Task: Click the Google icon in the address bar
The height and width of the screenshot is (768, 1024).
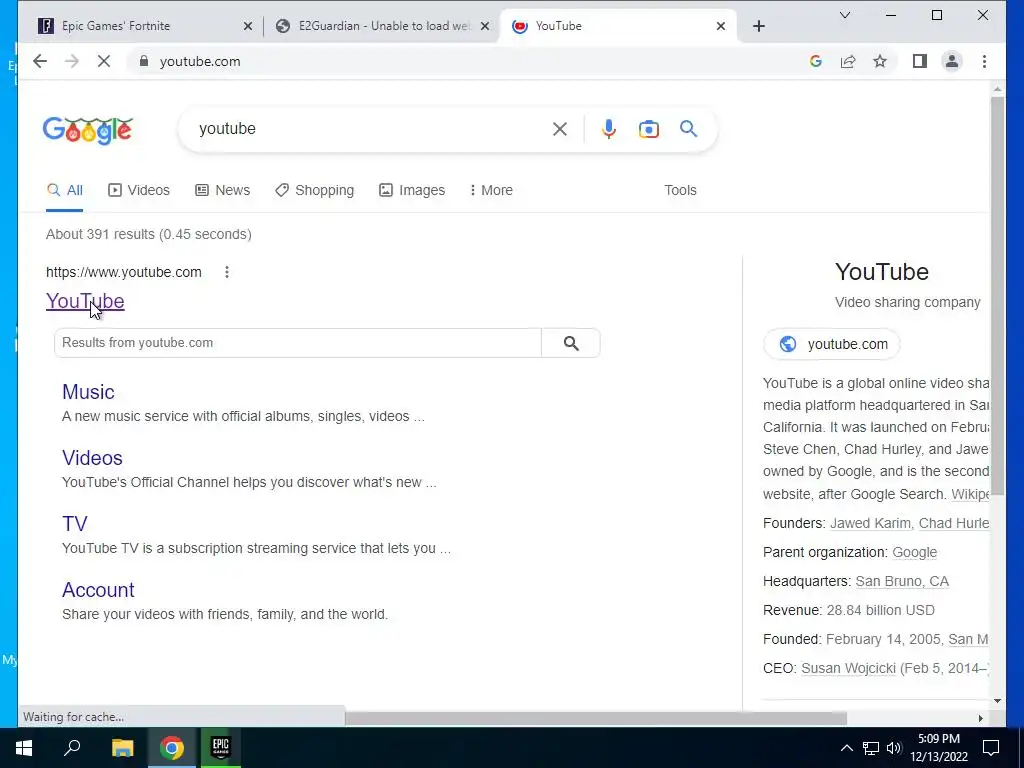Action: pos(816,61)
